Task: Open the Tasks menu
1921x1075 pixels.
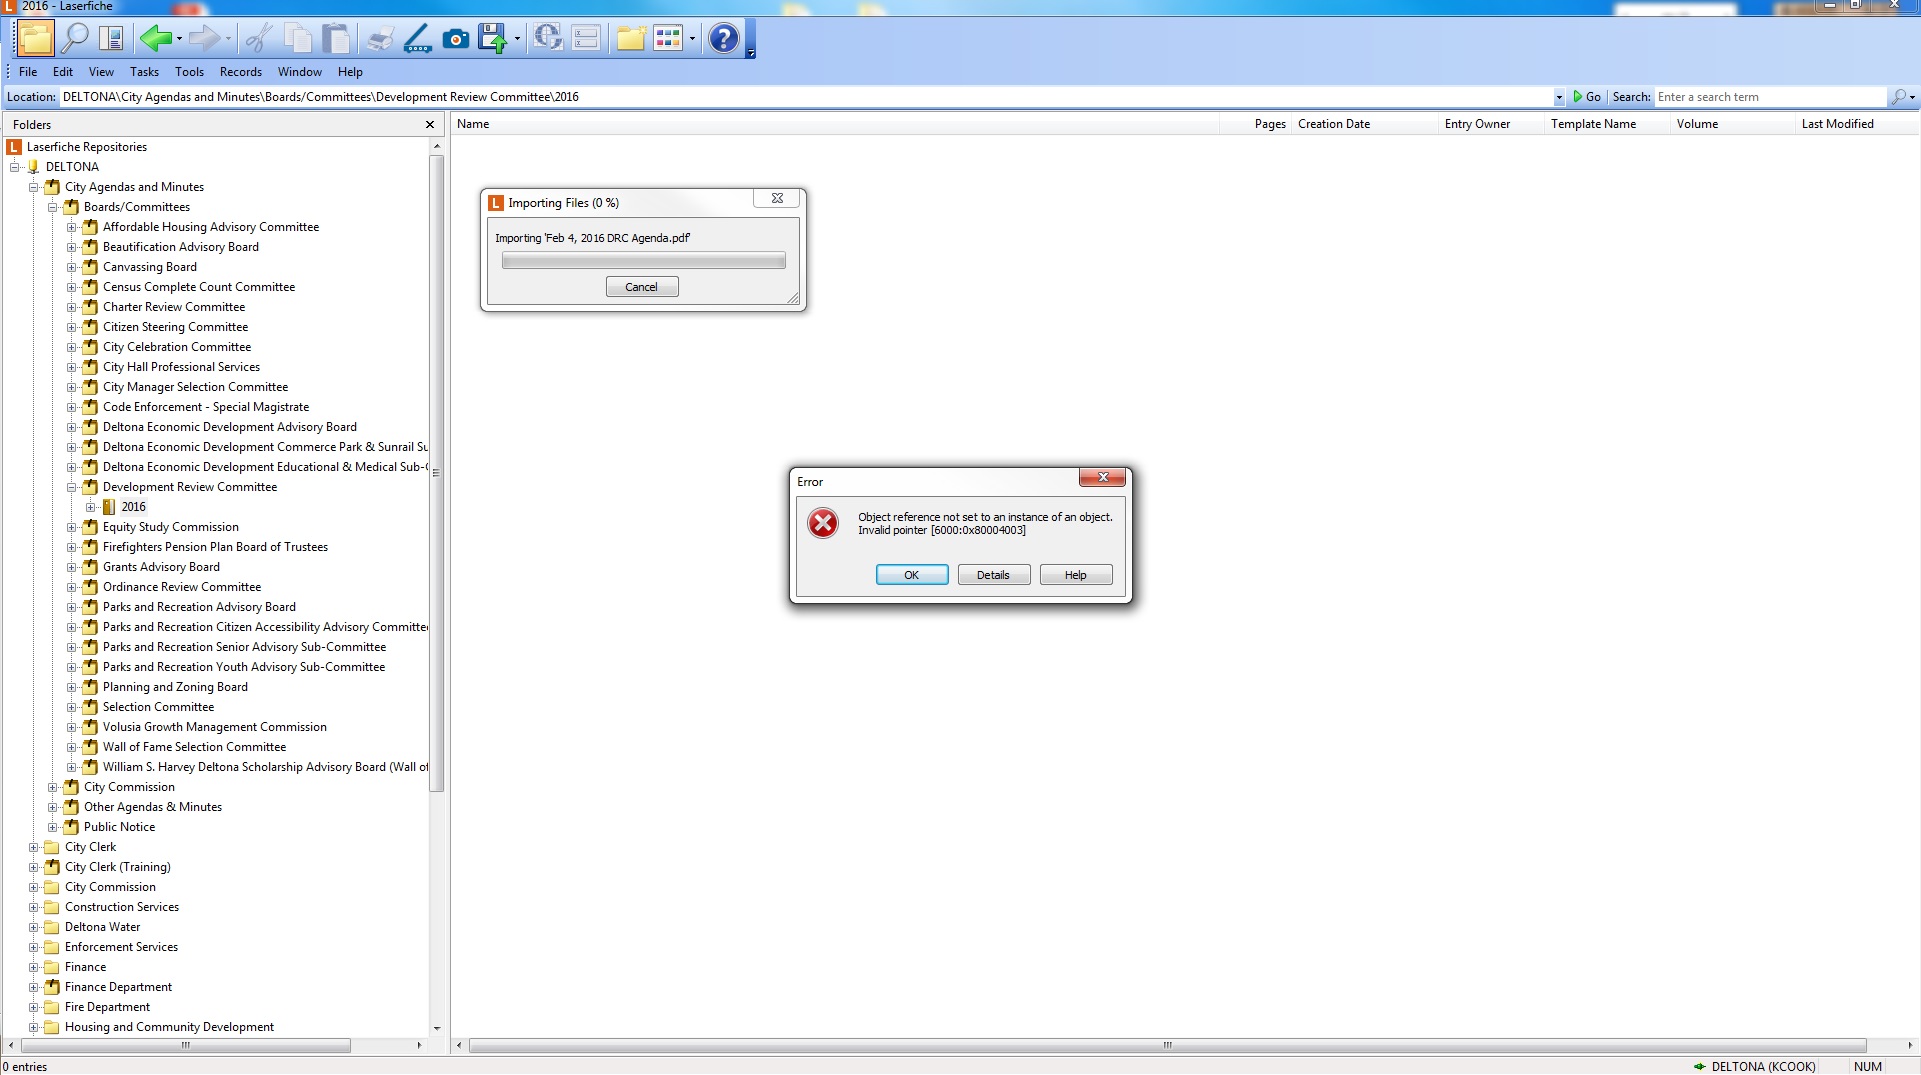Action: point(144,72)
